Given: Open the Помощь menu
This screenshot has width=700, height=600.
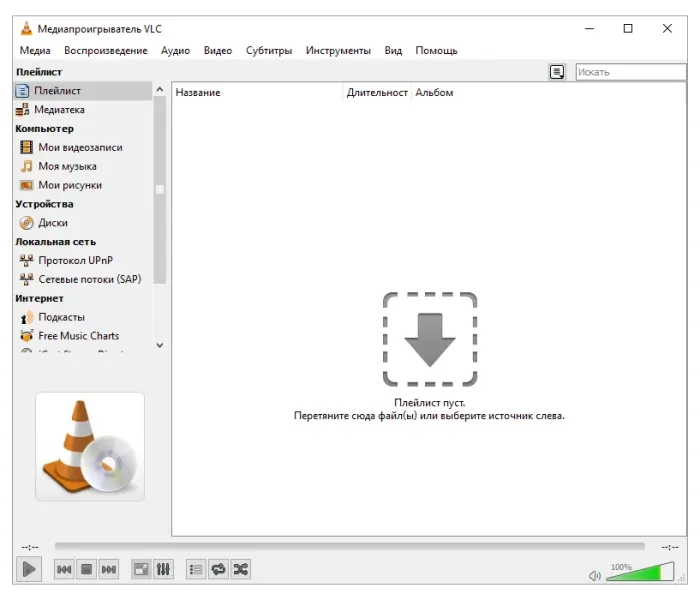Looking at the screenshot, I should tap(436, 50).
